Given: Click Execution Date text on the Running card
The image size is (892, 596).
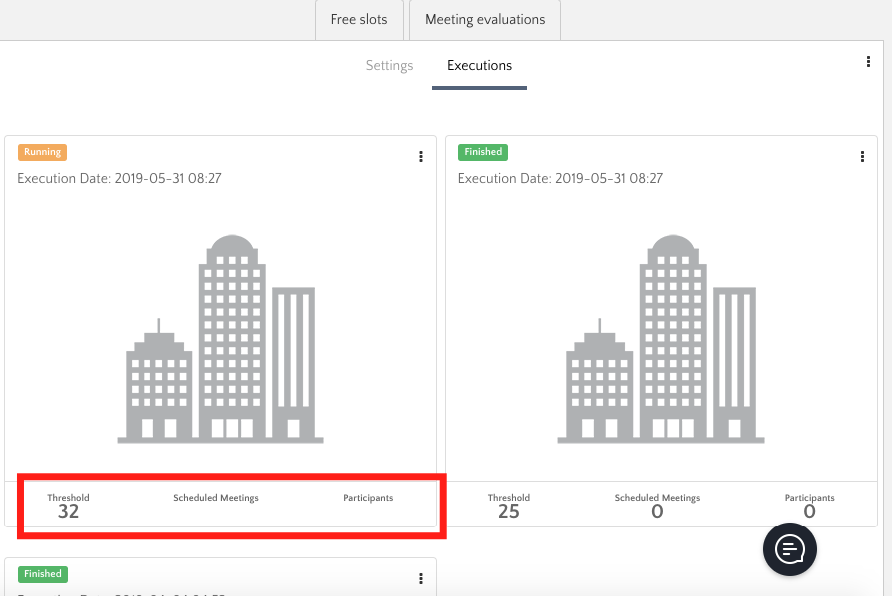Looking at the screenshot, I should point(119,179).
